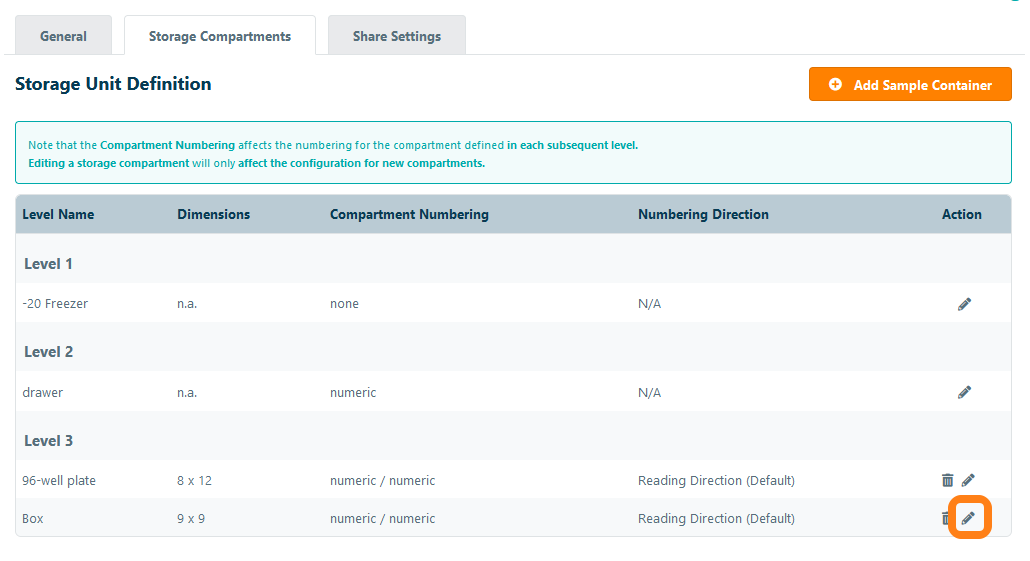Switch to the General tab
1030x561 pixels.
pos(63,36)
